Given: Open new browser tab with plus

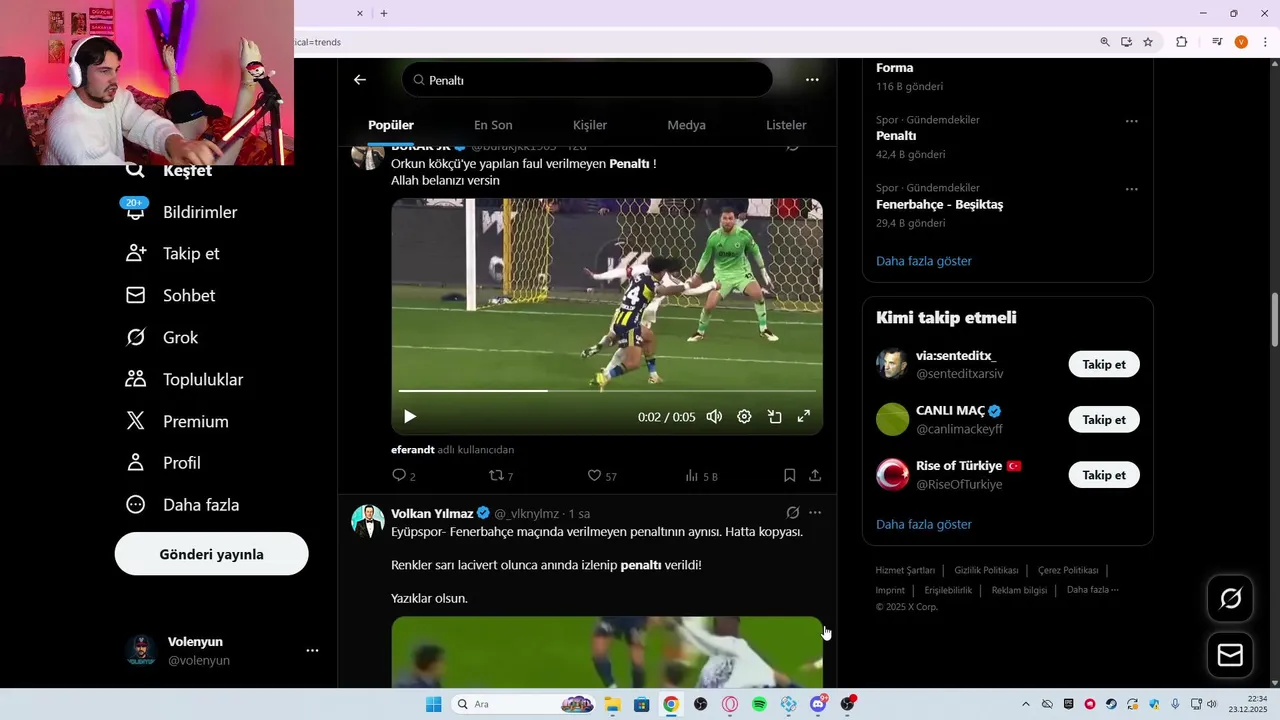Looking at the screenshot, I should click(x=384, y=13).
